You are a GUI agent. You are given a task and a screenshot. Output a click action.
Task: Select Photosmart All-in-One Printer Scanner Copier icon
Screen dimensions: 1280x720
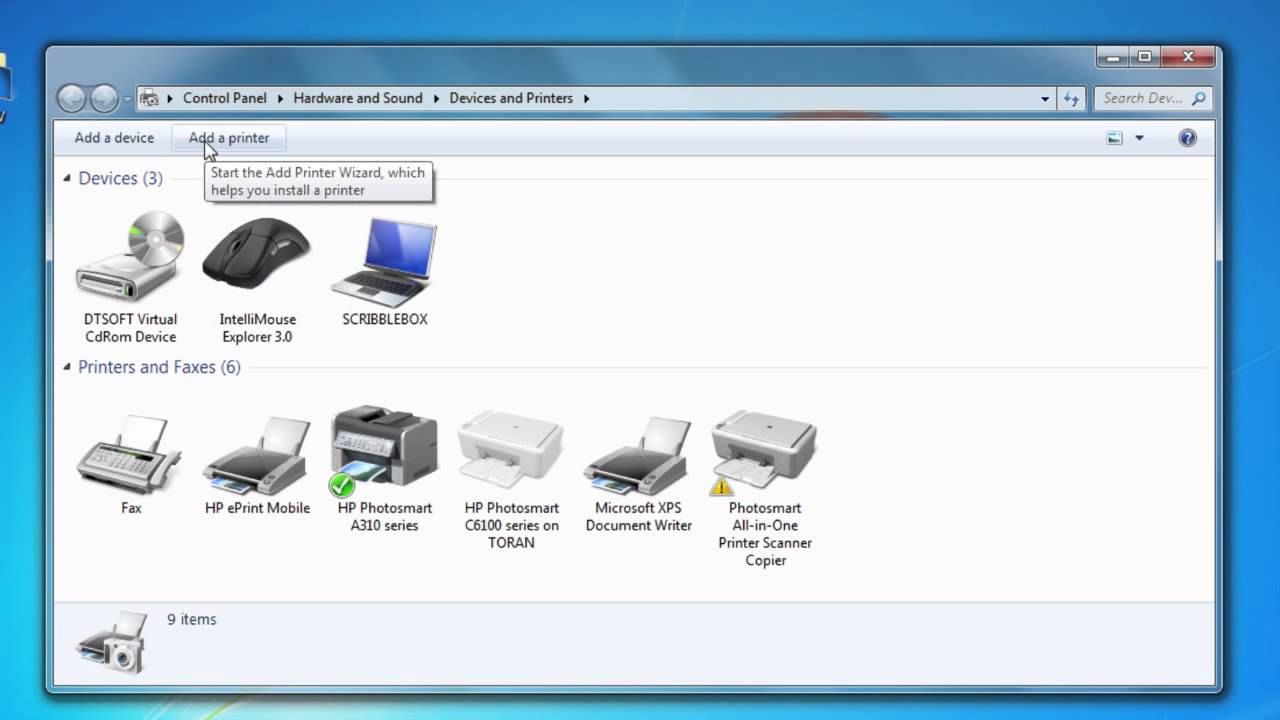click(x=765, y=452)
